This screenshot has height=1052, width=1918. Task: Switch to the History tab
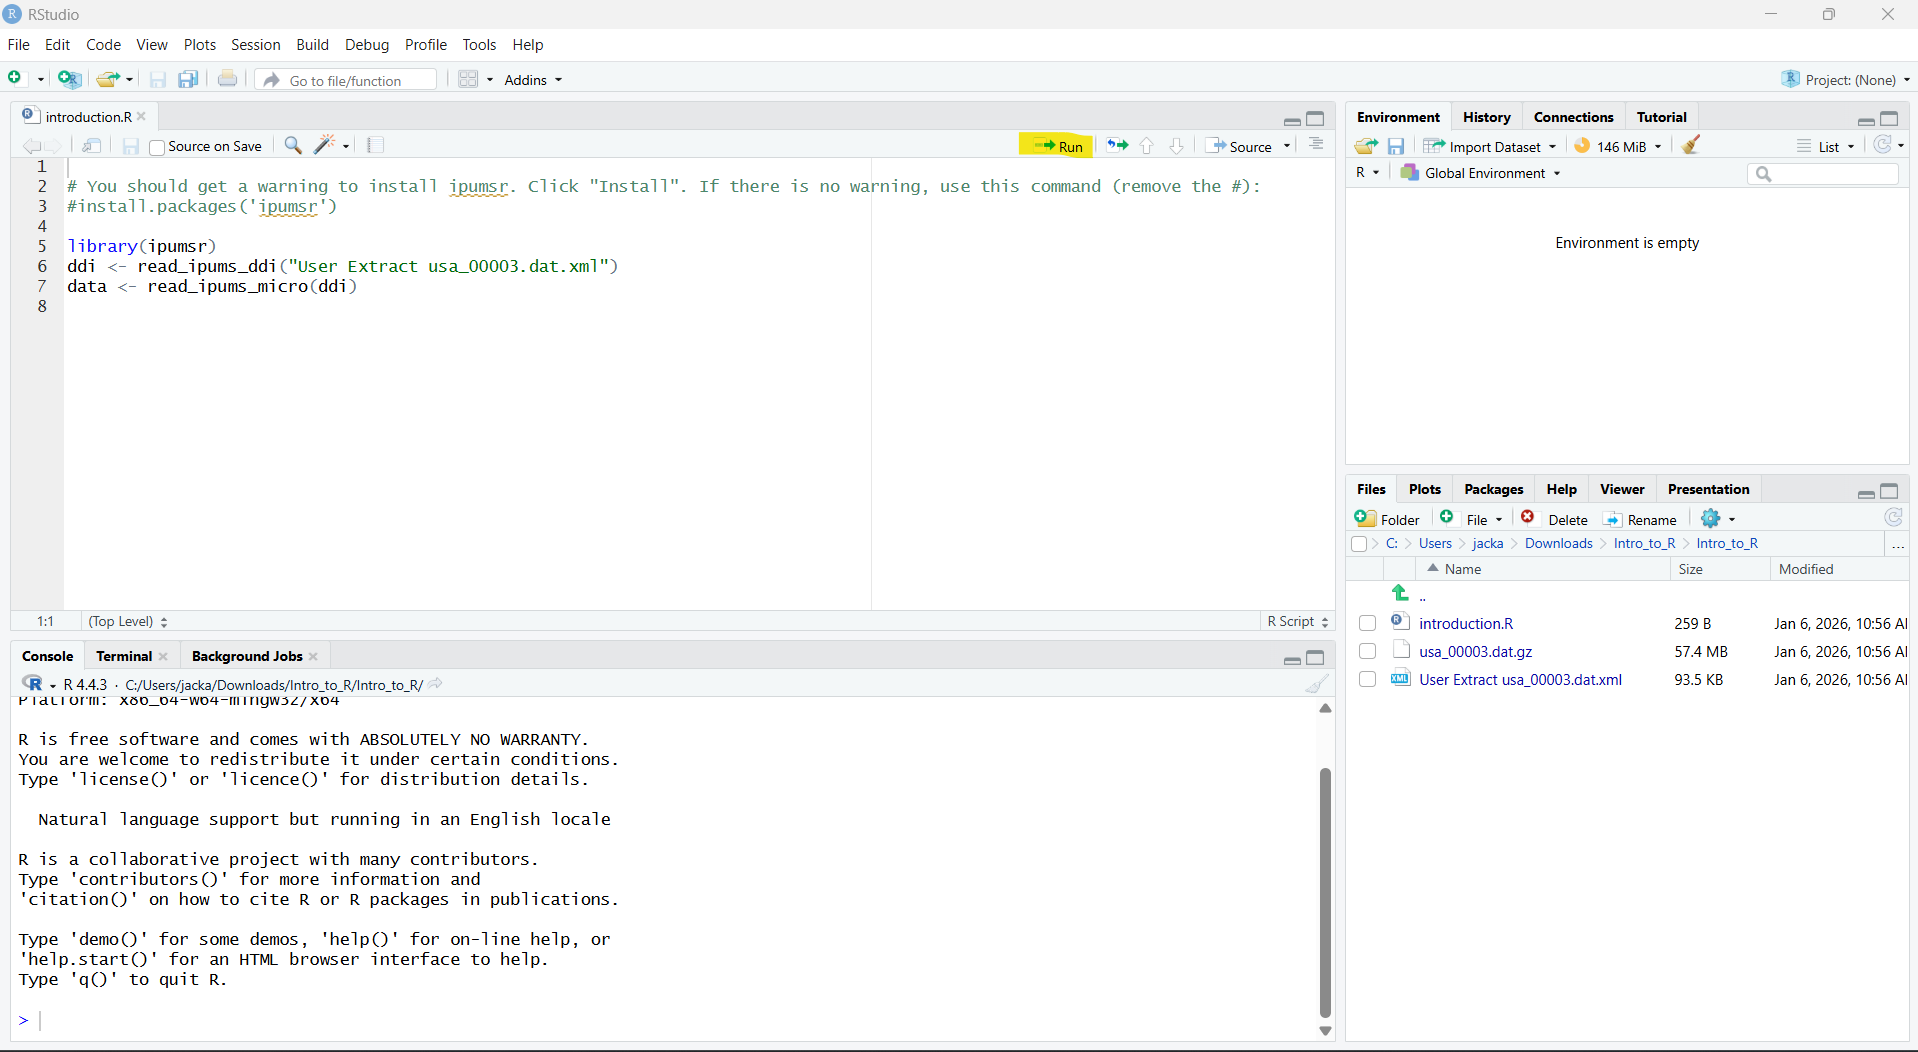tap(1486, 117)
